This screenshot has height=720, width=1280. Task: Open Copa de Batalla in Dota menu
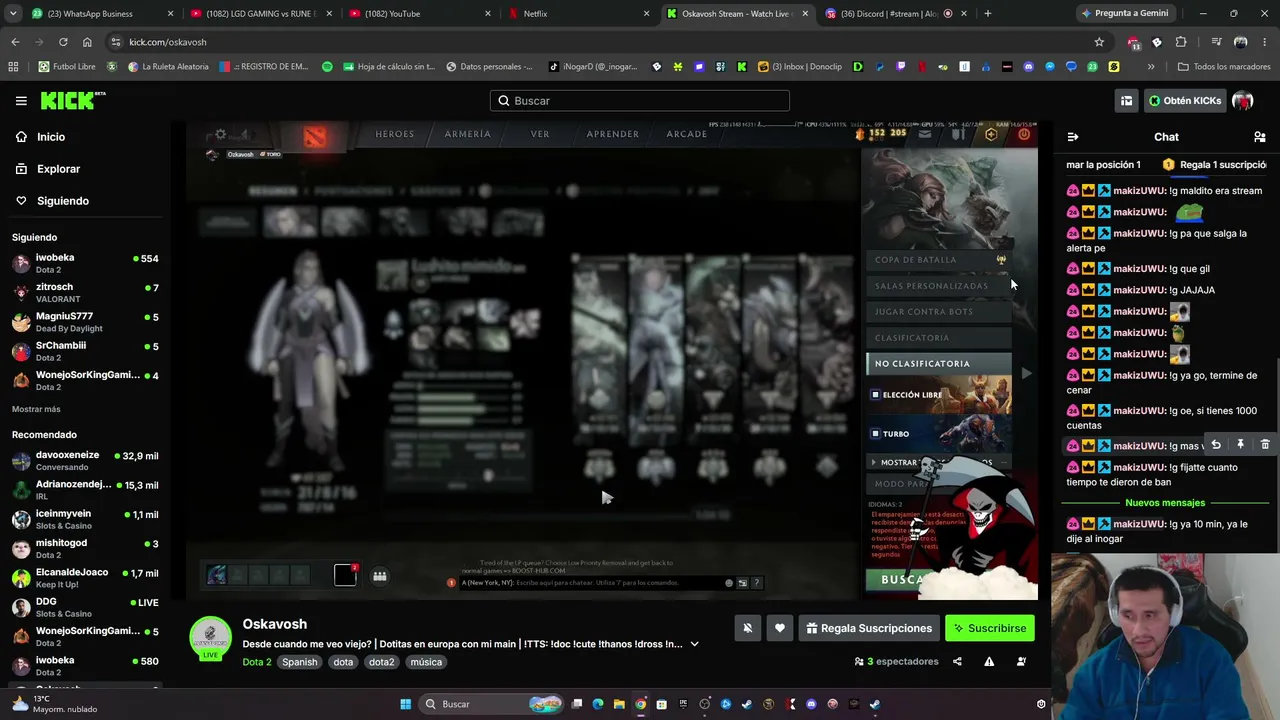[x=939, y=260]
